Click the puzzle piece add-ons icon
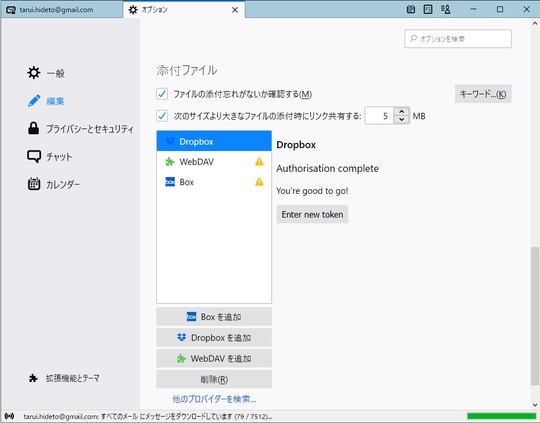This screenshot has width=540, height=423. tap(33, 378)
